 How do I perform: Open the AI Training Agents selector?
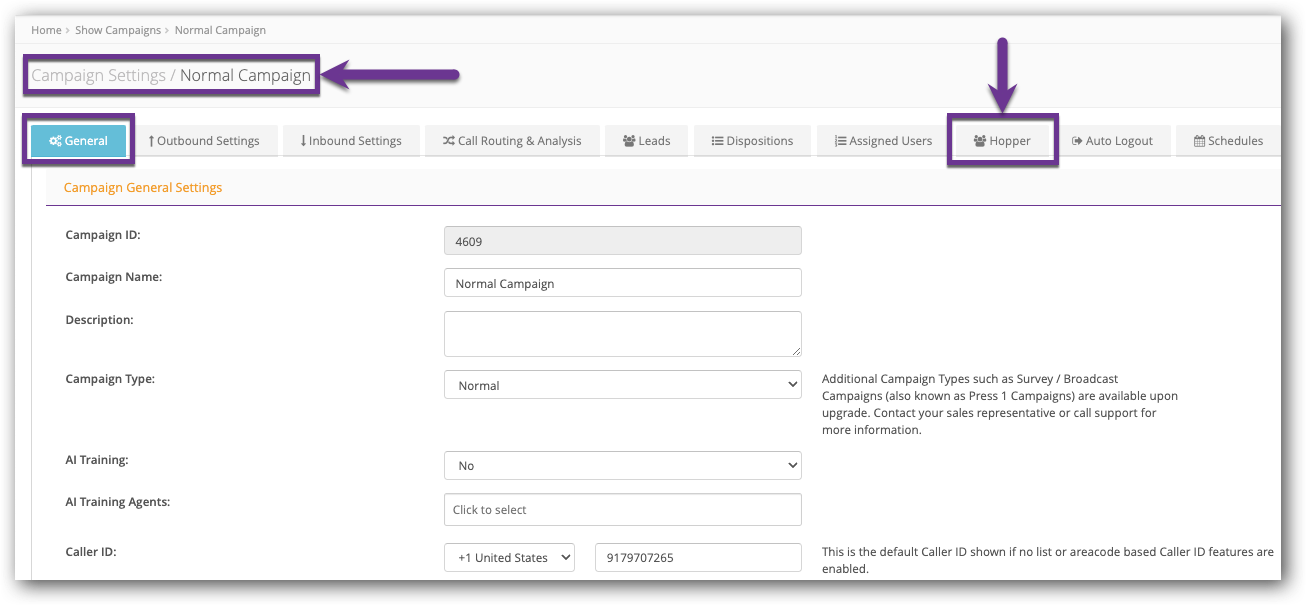(x=622, y=509)
